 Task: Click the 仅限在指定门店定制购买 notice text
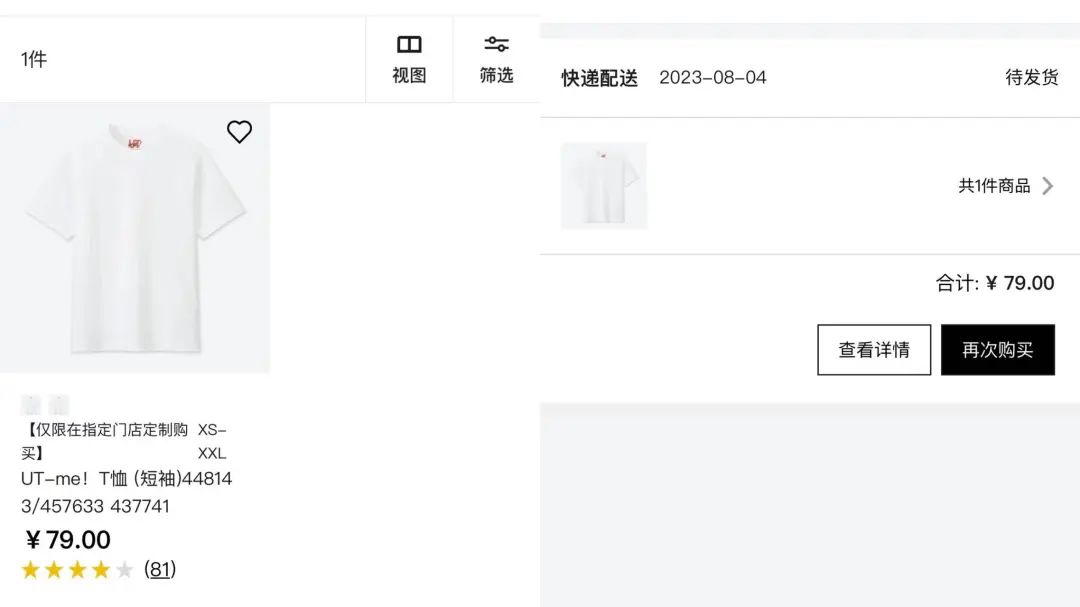tap(105, 441)
